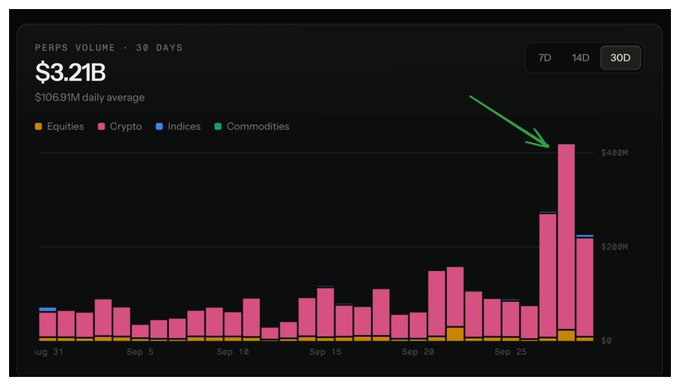Click the $400M axis label
The height and width of the screenshot is (386, 680).
pyautogui.click(x=615, y=153)
